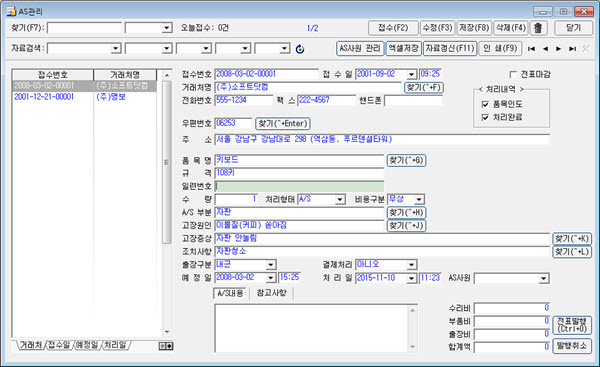The height and width of the screenshot is (367, 600).
Task: Click the 일련번호 green input field
Action: (299, 186)
